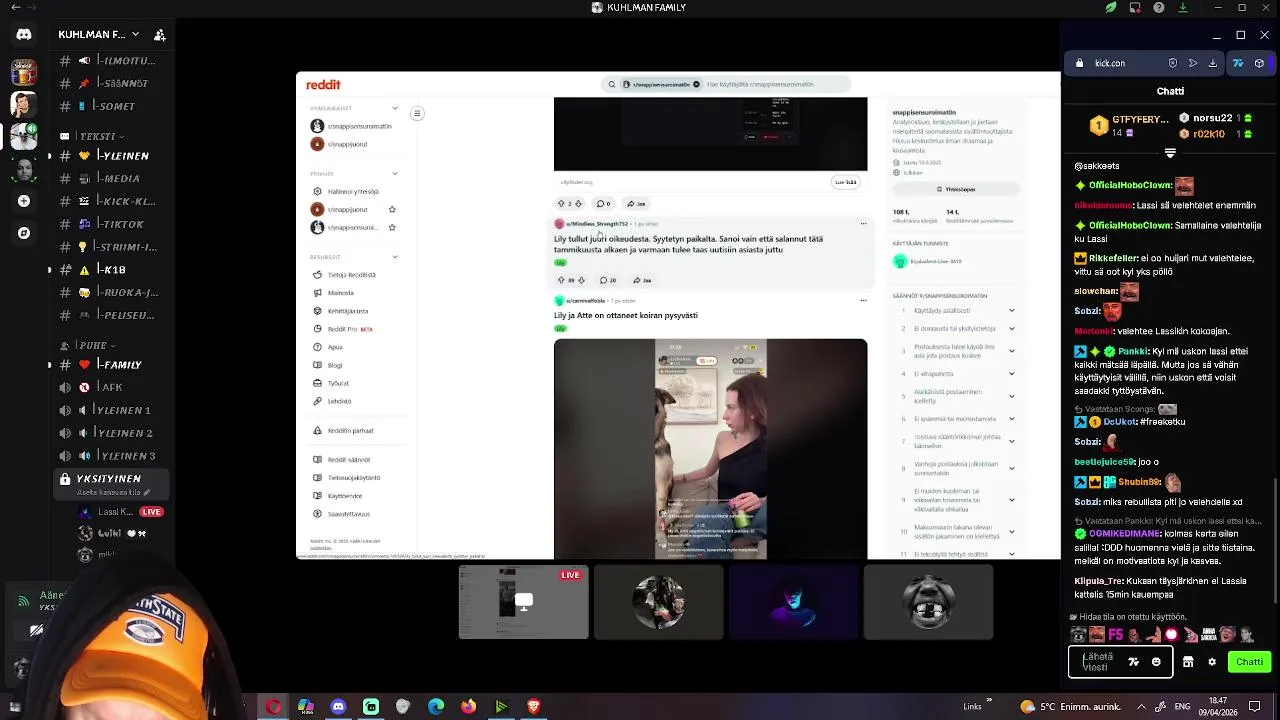The image size is (1280, 720).
Task: Click the Yhteisöopas button
Action: [x=956, y=189]
